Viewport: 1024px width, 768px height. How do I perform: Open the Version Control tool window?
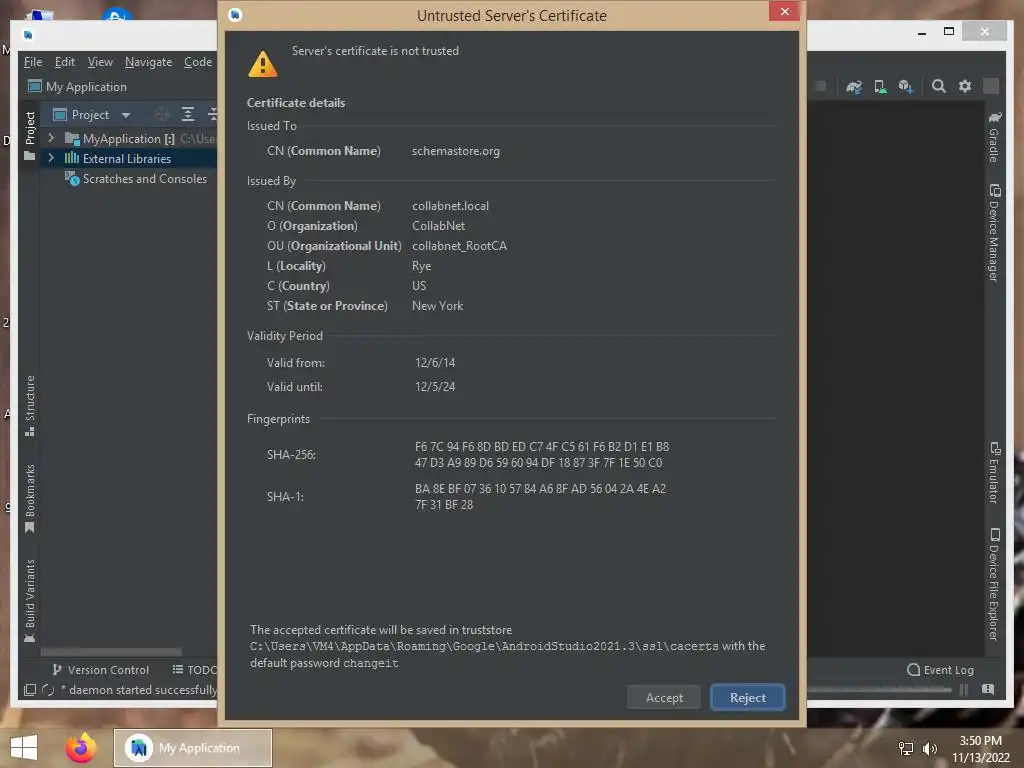coord(101,670)
